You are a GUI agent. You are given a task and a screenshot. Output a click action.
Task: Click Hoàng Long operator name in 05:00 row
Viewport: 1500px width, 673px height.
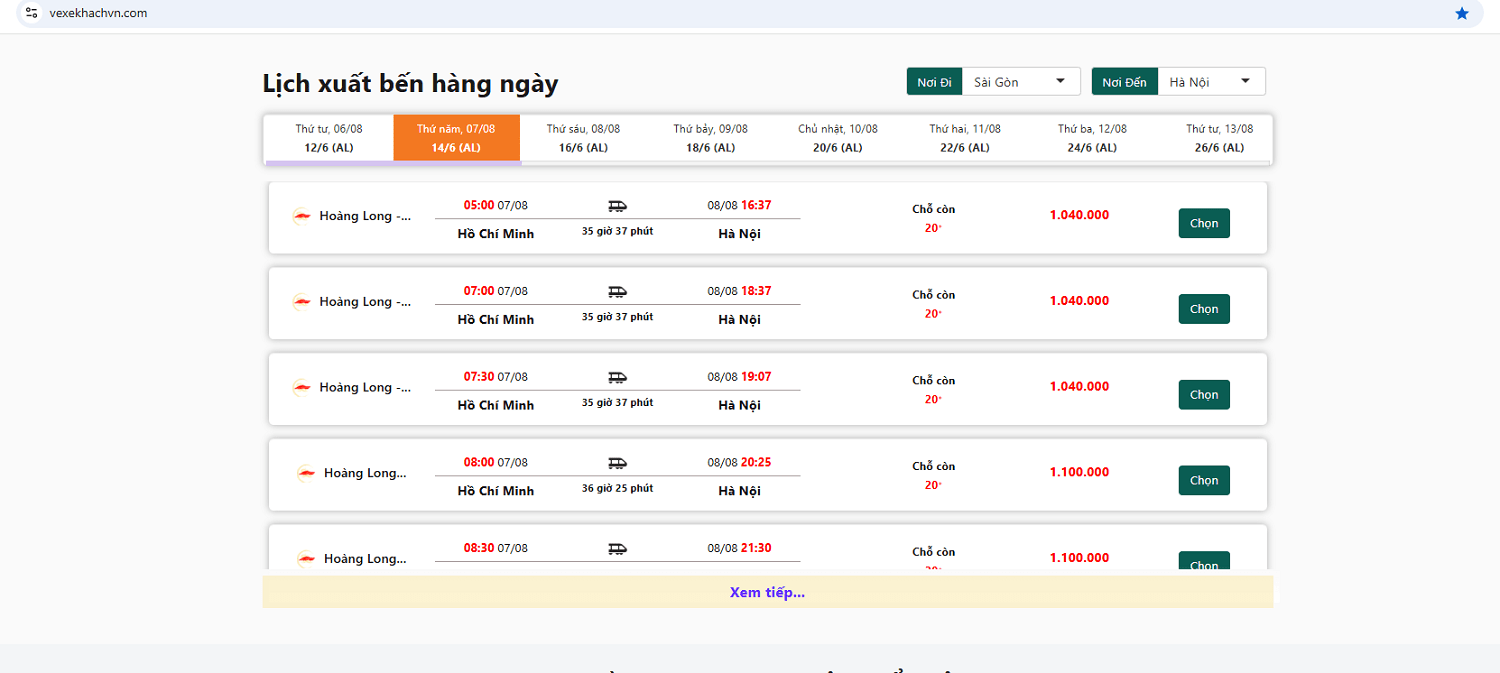[x=365, y=216]
